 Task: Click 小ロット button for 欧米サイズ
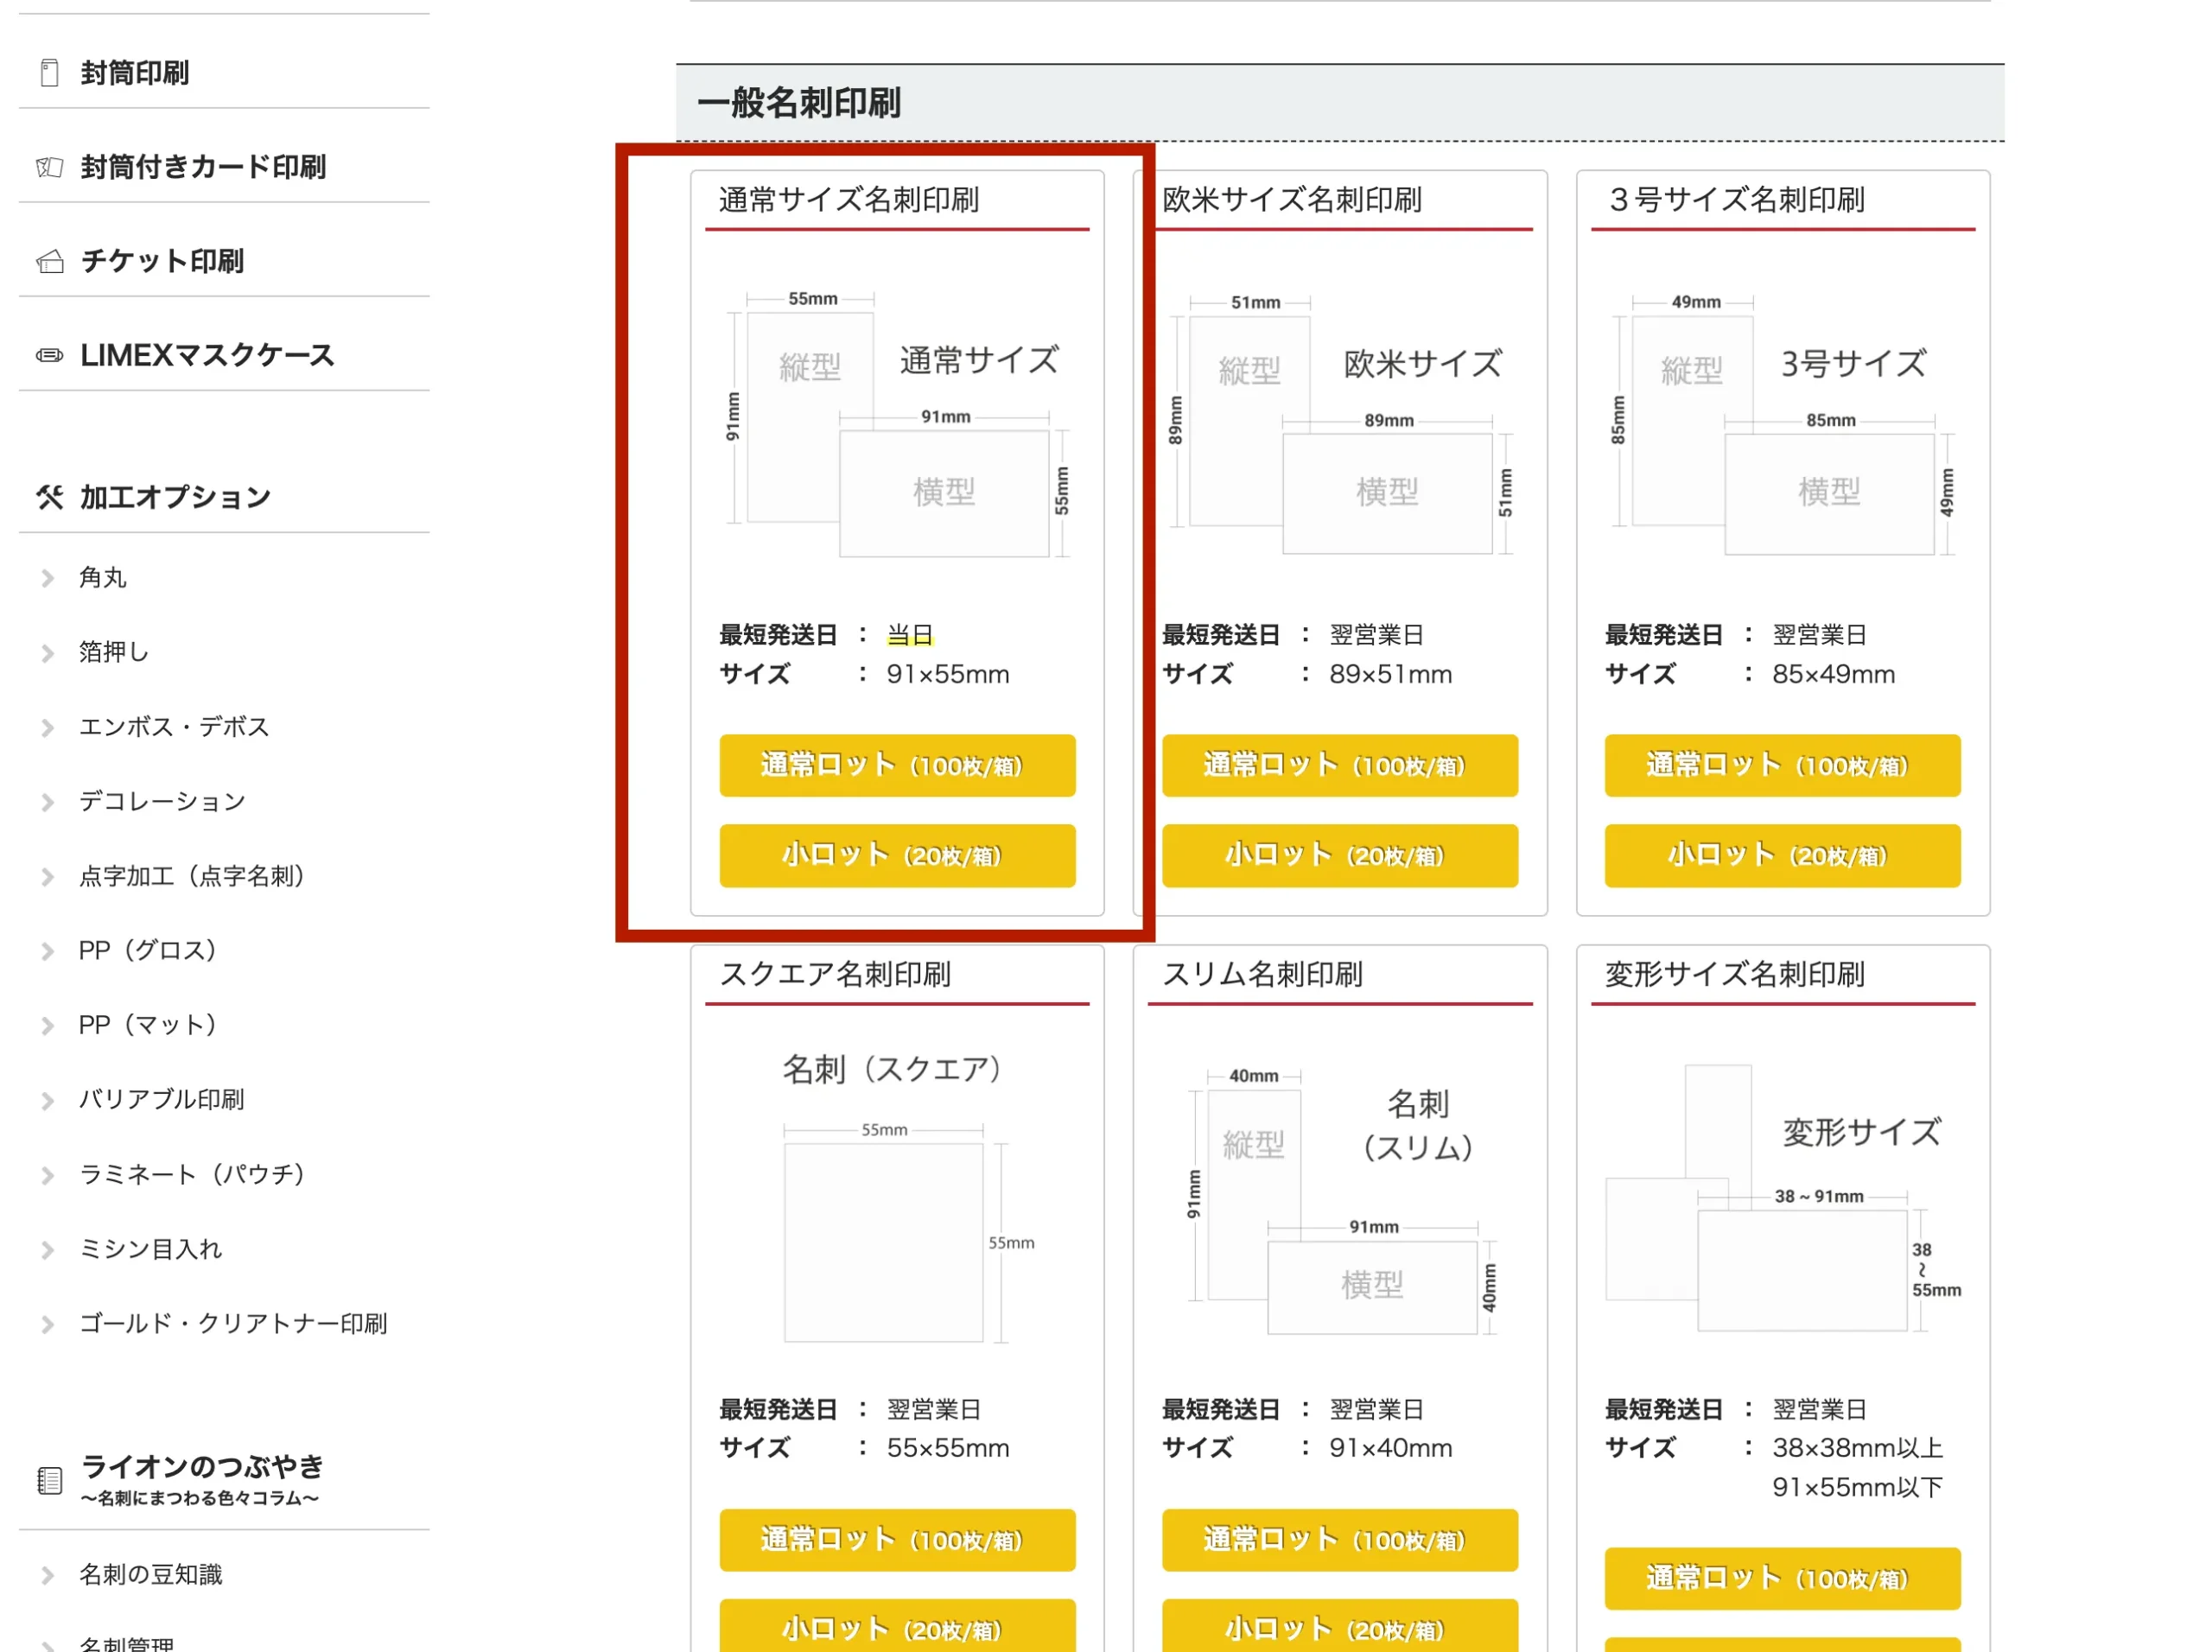pos(1339,856)
